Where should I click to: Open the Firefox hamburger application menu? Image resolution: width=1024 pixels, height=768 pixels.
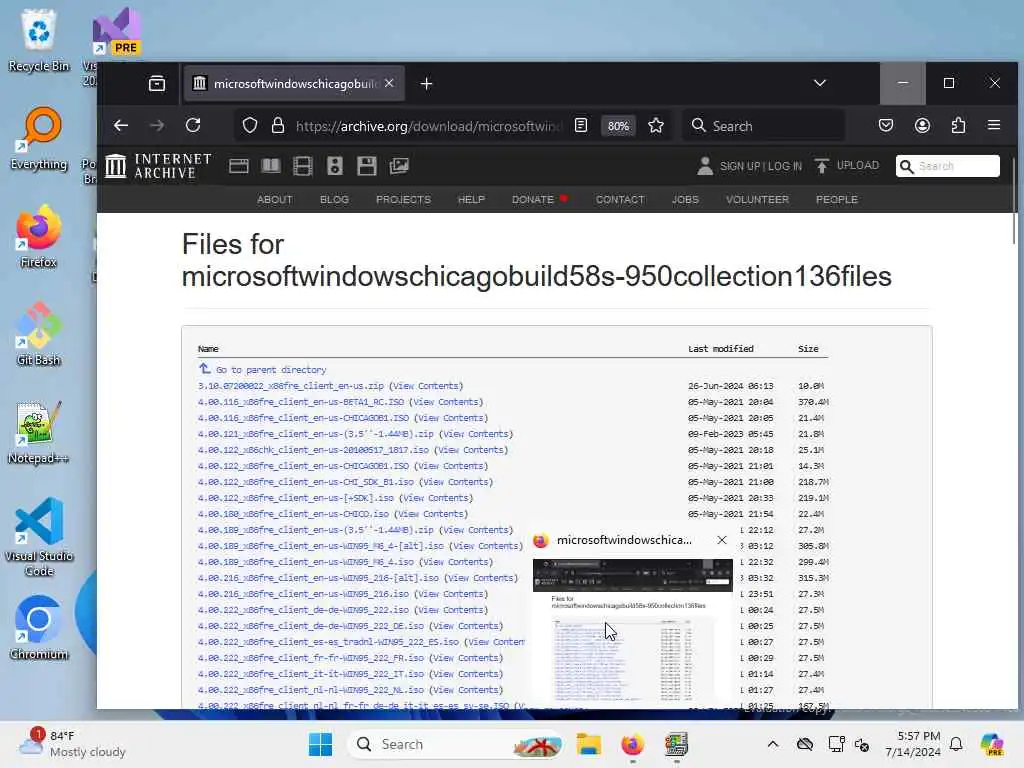point(994,125)
